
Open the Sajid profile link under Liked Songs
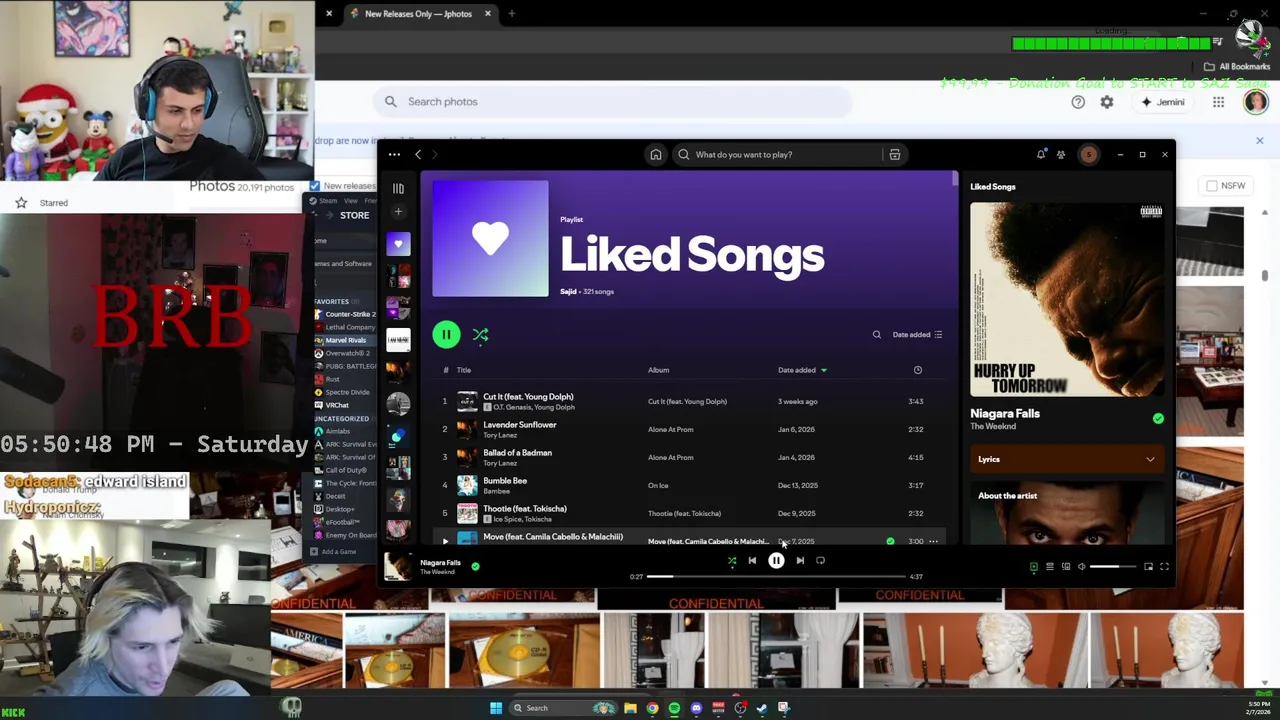tap(568, 292)
